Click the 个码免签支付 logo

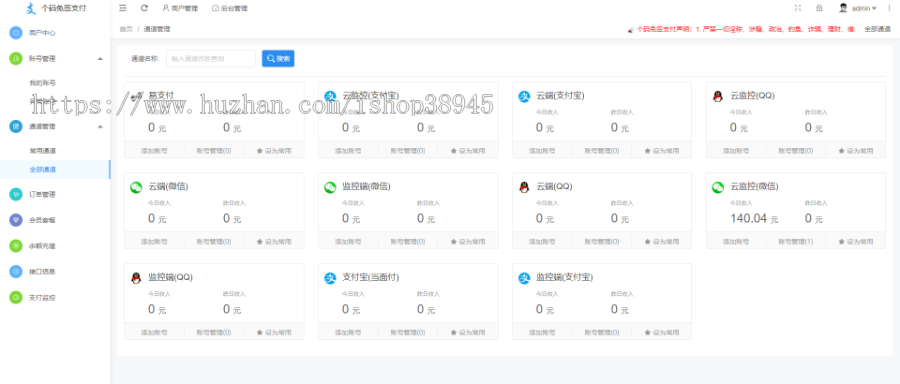pos(56,8)
